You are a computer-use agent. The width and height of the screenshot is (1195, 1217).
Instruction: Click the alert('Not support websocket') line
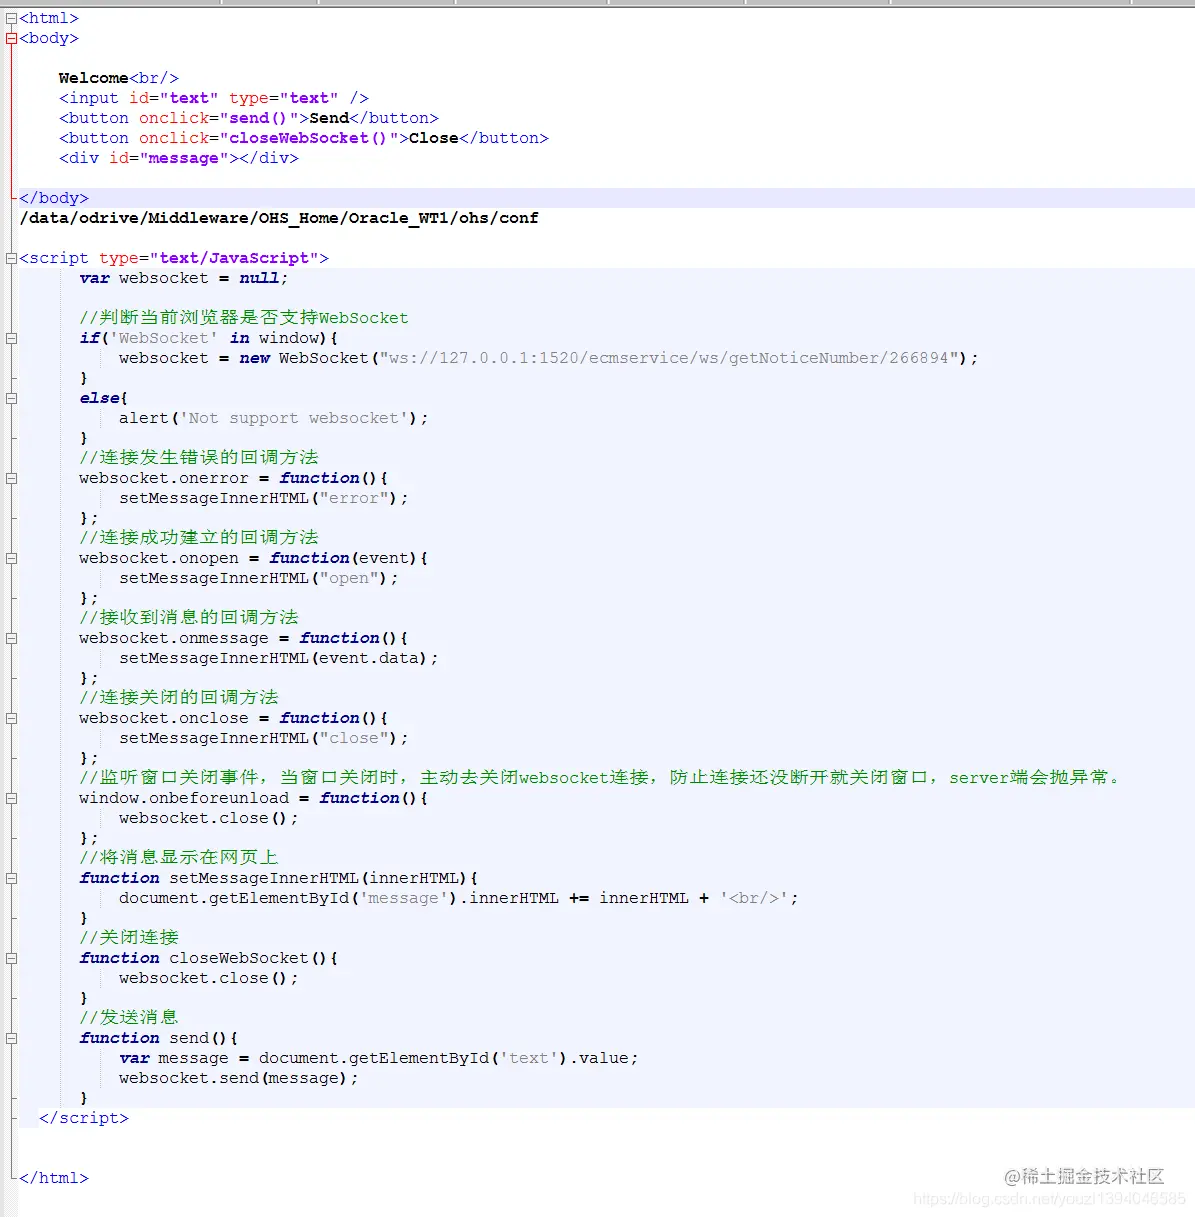coord(274,418)
